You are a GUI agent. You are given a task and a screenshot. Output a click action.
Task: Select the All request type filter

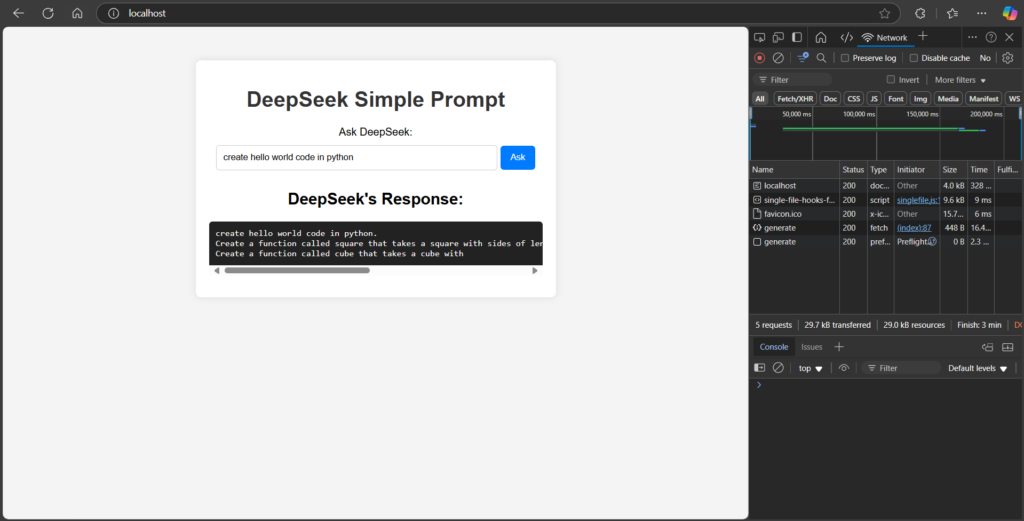pyautogui.click(x=760, y=99)
